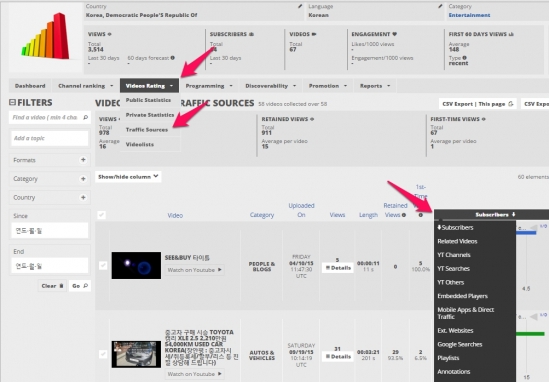
Task: Sort by Views column header
Action: click(337, 215)
